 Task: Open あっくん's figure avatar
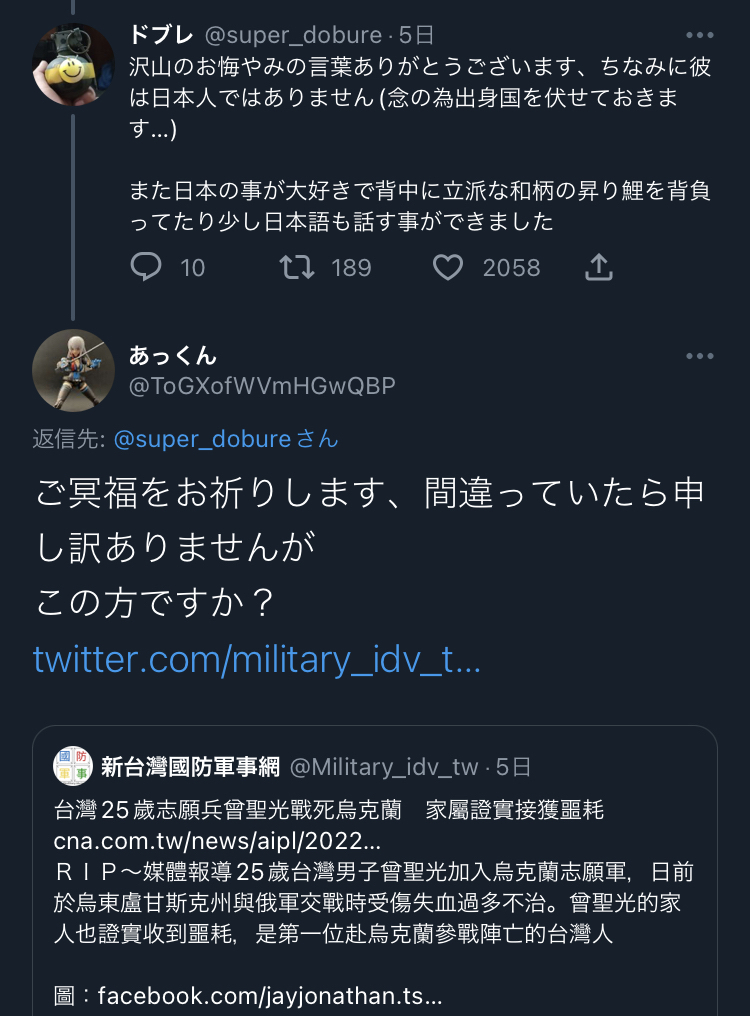pos(73,370)
